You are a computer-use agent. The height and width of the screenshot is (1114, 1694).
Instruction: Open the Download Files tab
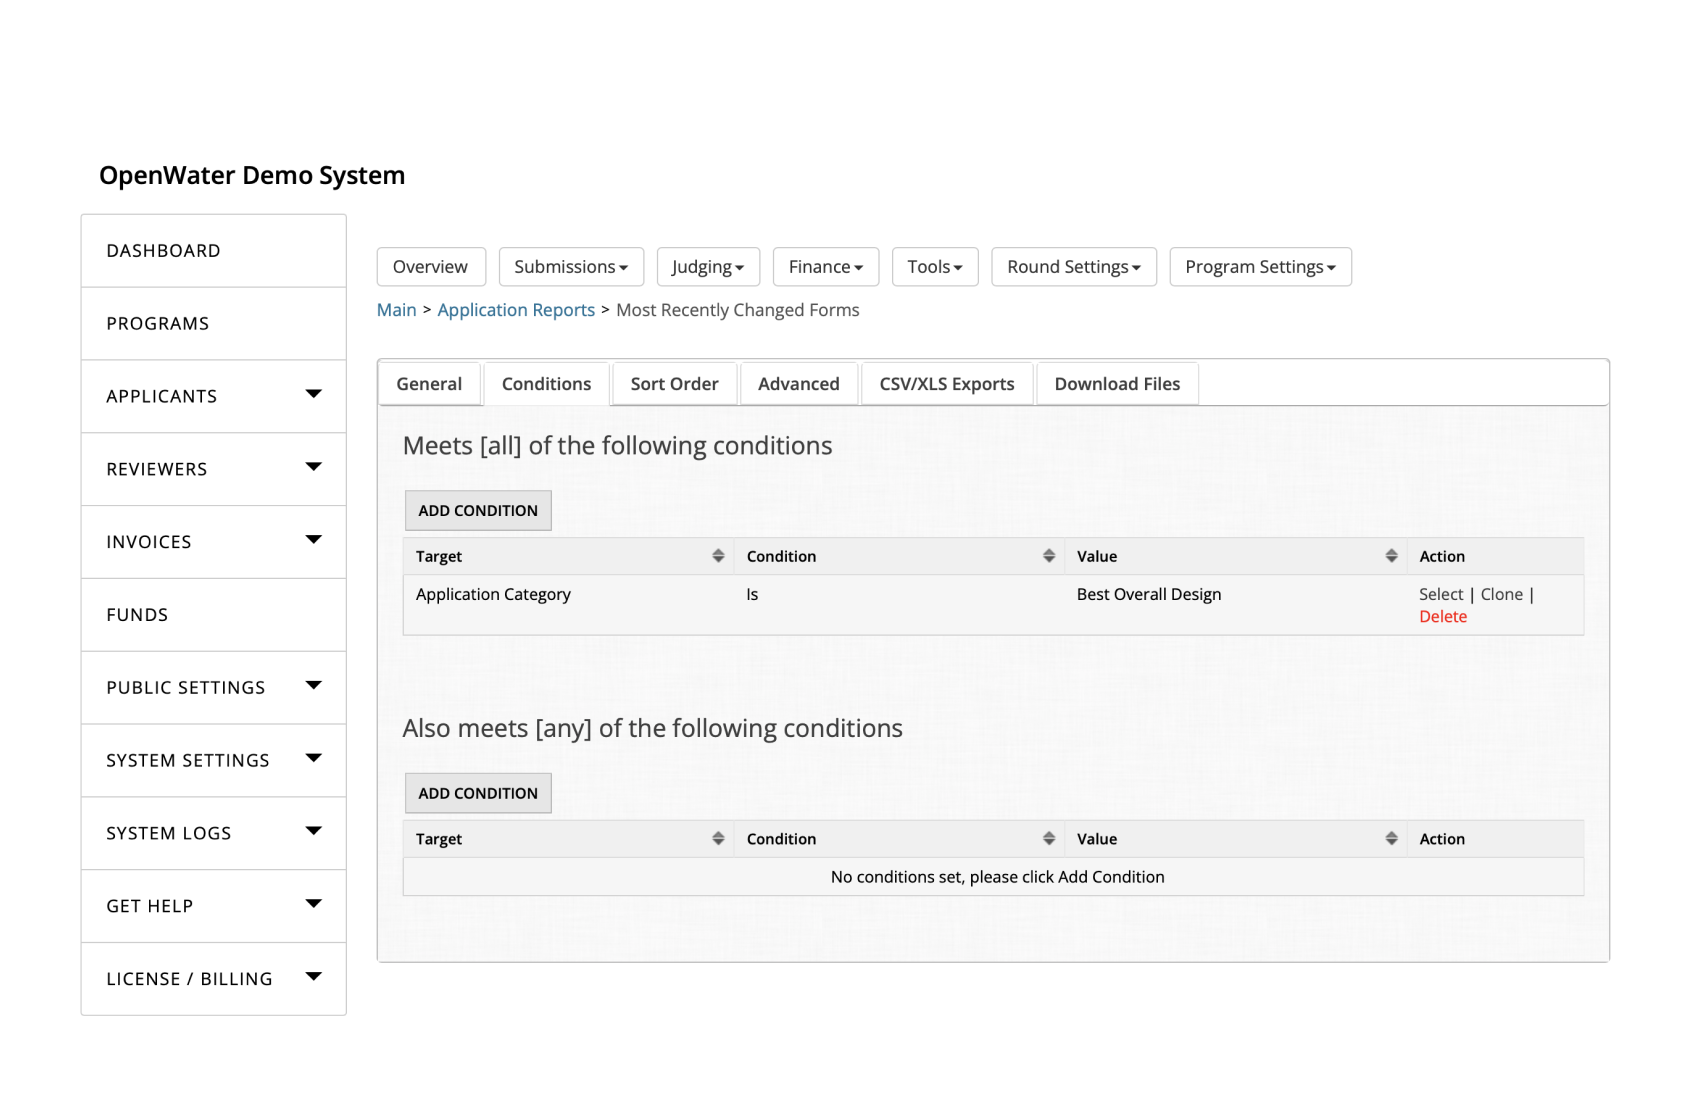(x=1117, y=383)
